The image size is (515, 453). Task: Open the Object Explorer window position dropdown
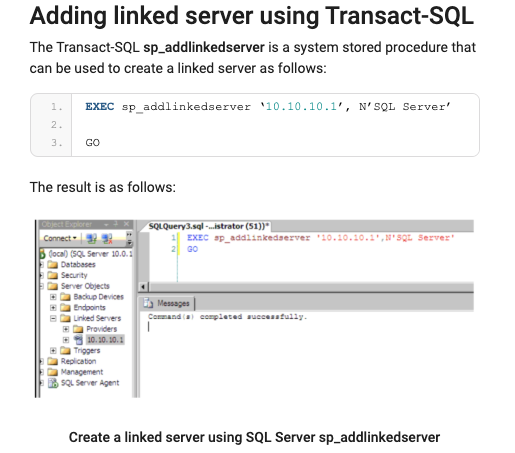106,224
